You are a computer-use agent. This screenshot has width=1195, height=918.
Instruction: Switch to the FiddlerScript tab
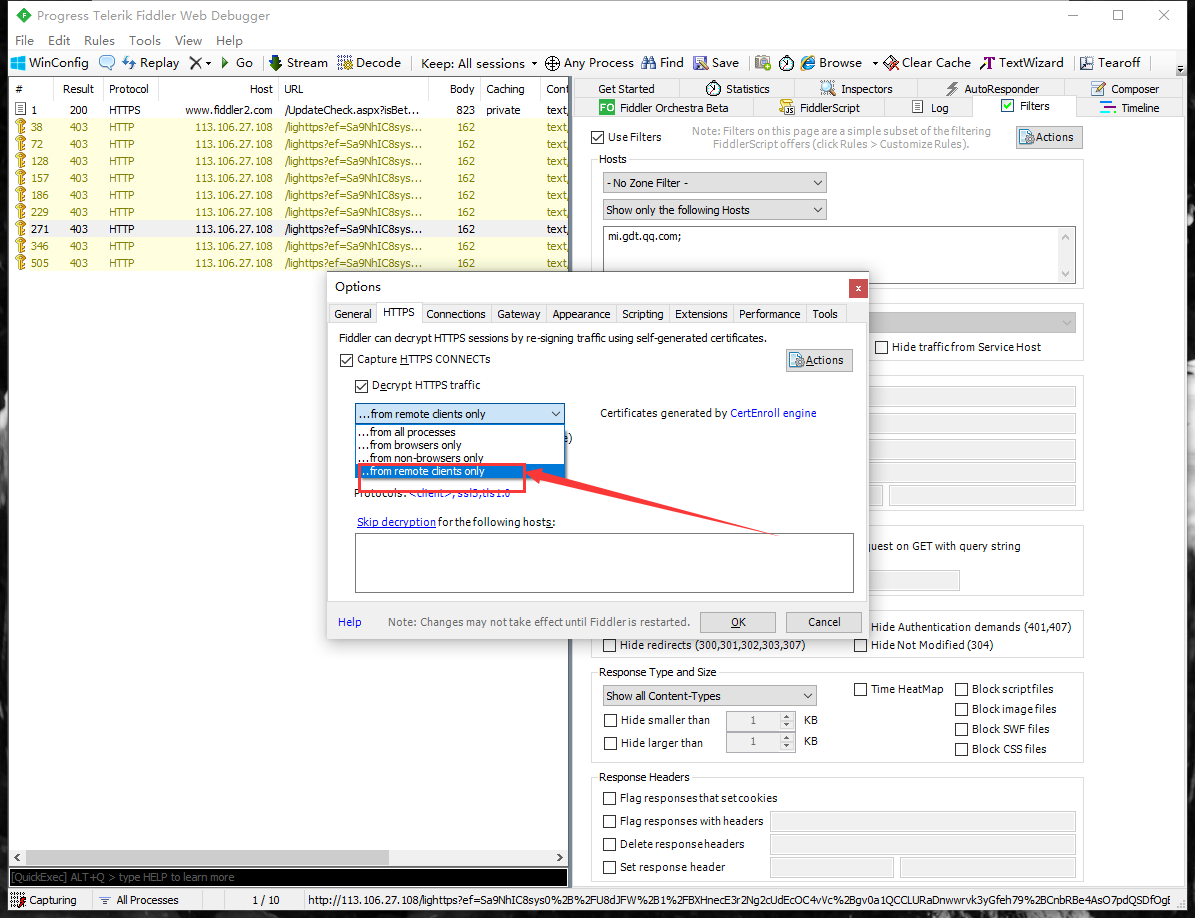pyautogui.click(x=819, y=108)
